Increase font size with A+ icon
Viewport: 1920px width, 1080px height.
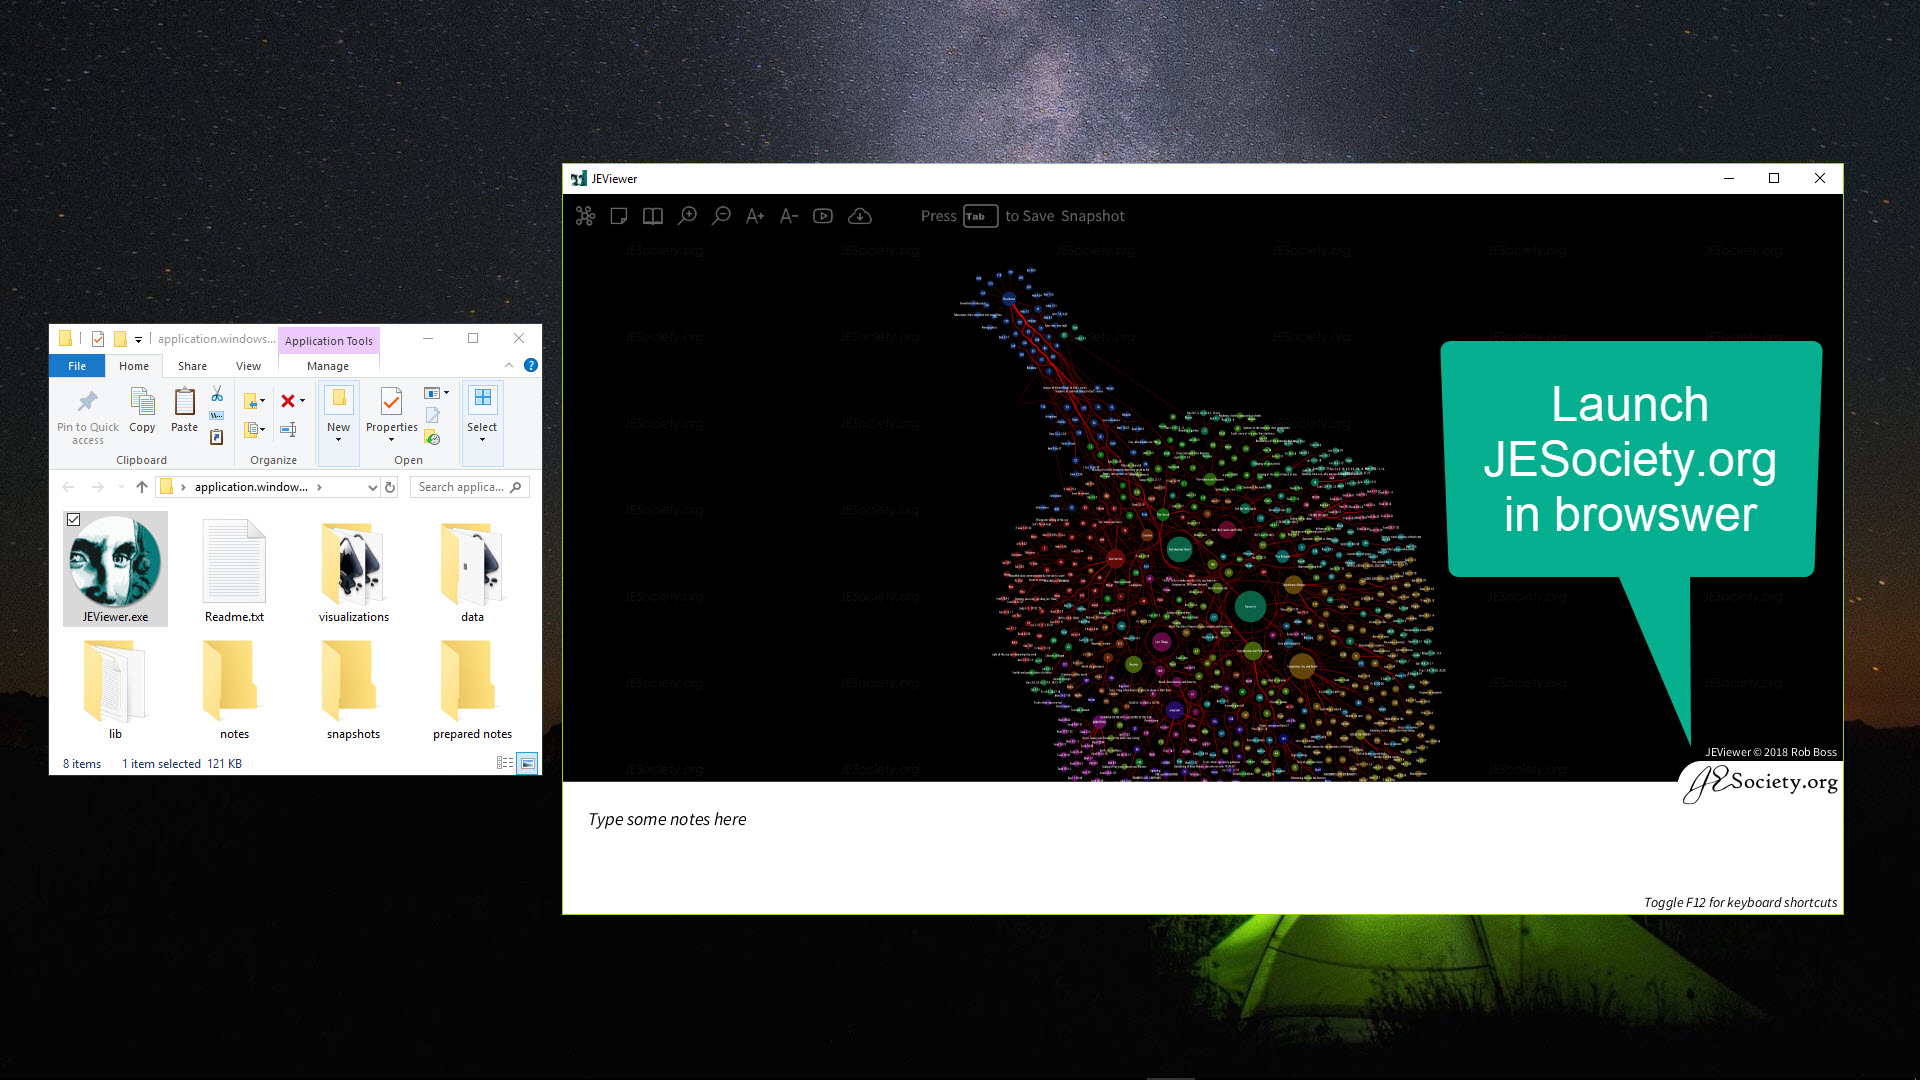pos(755,216)
